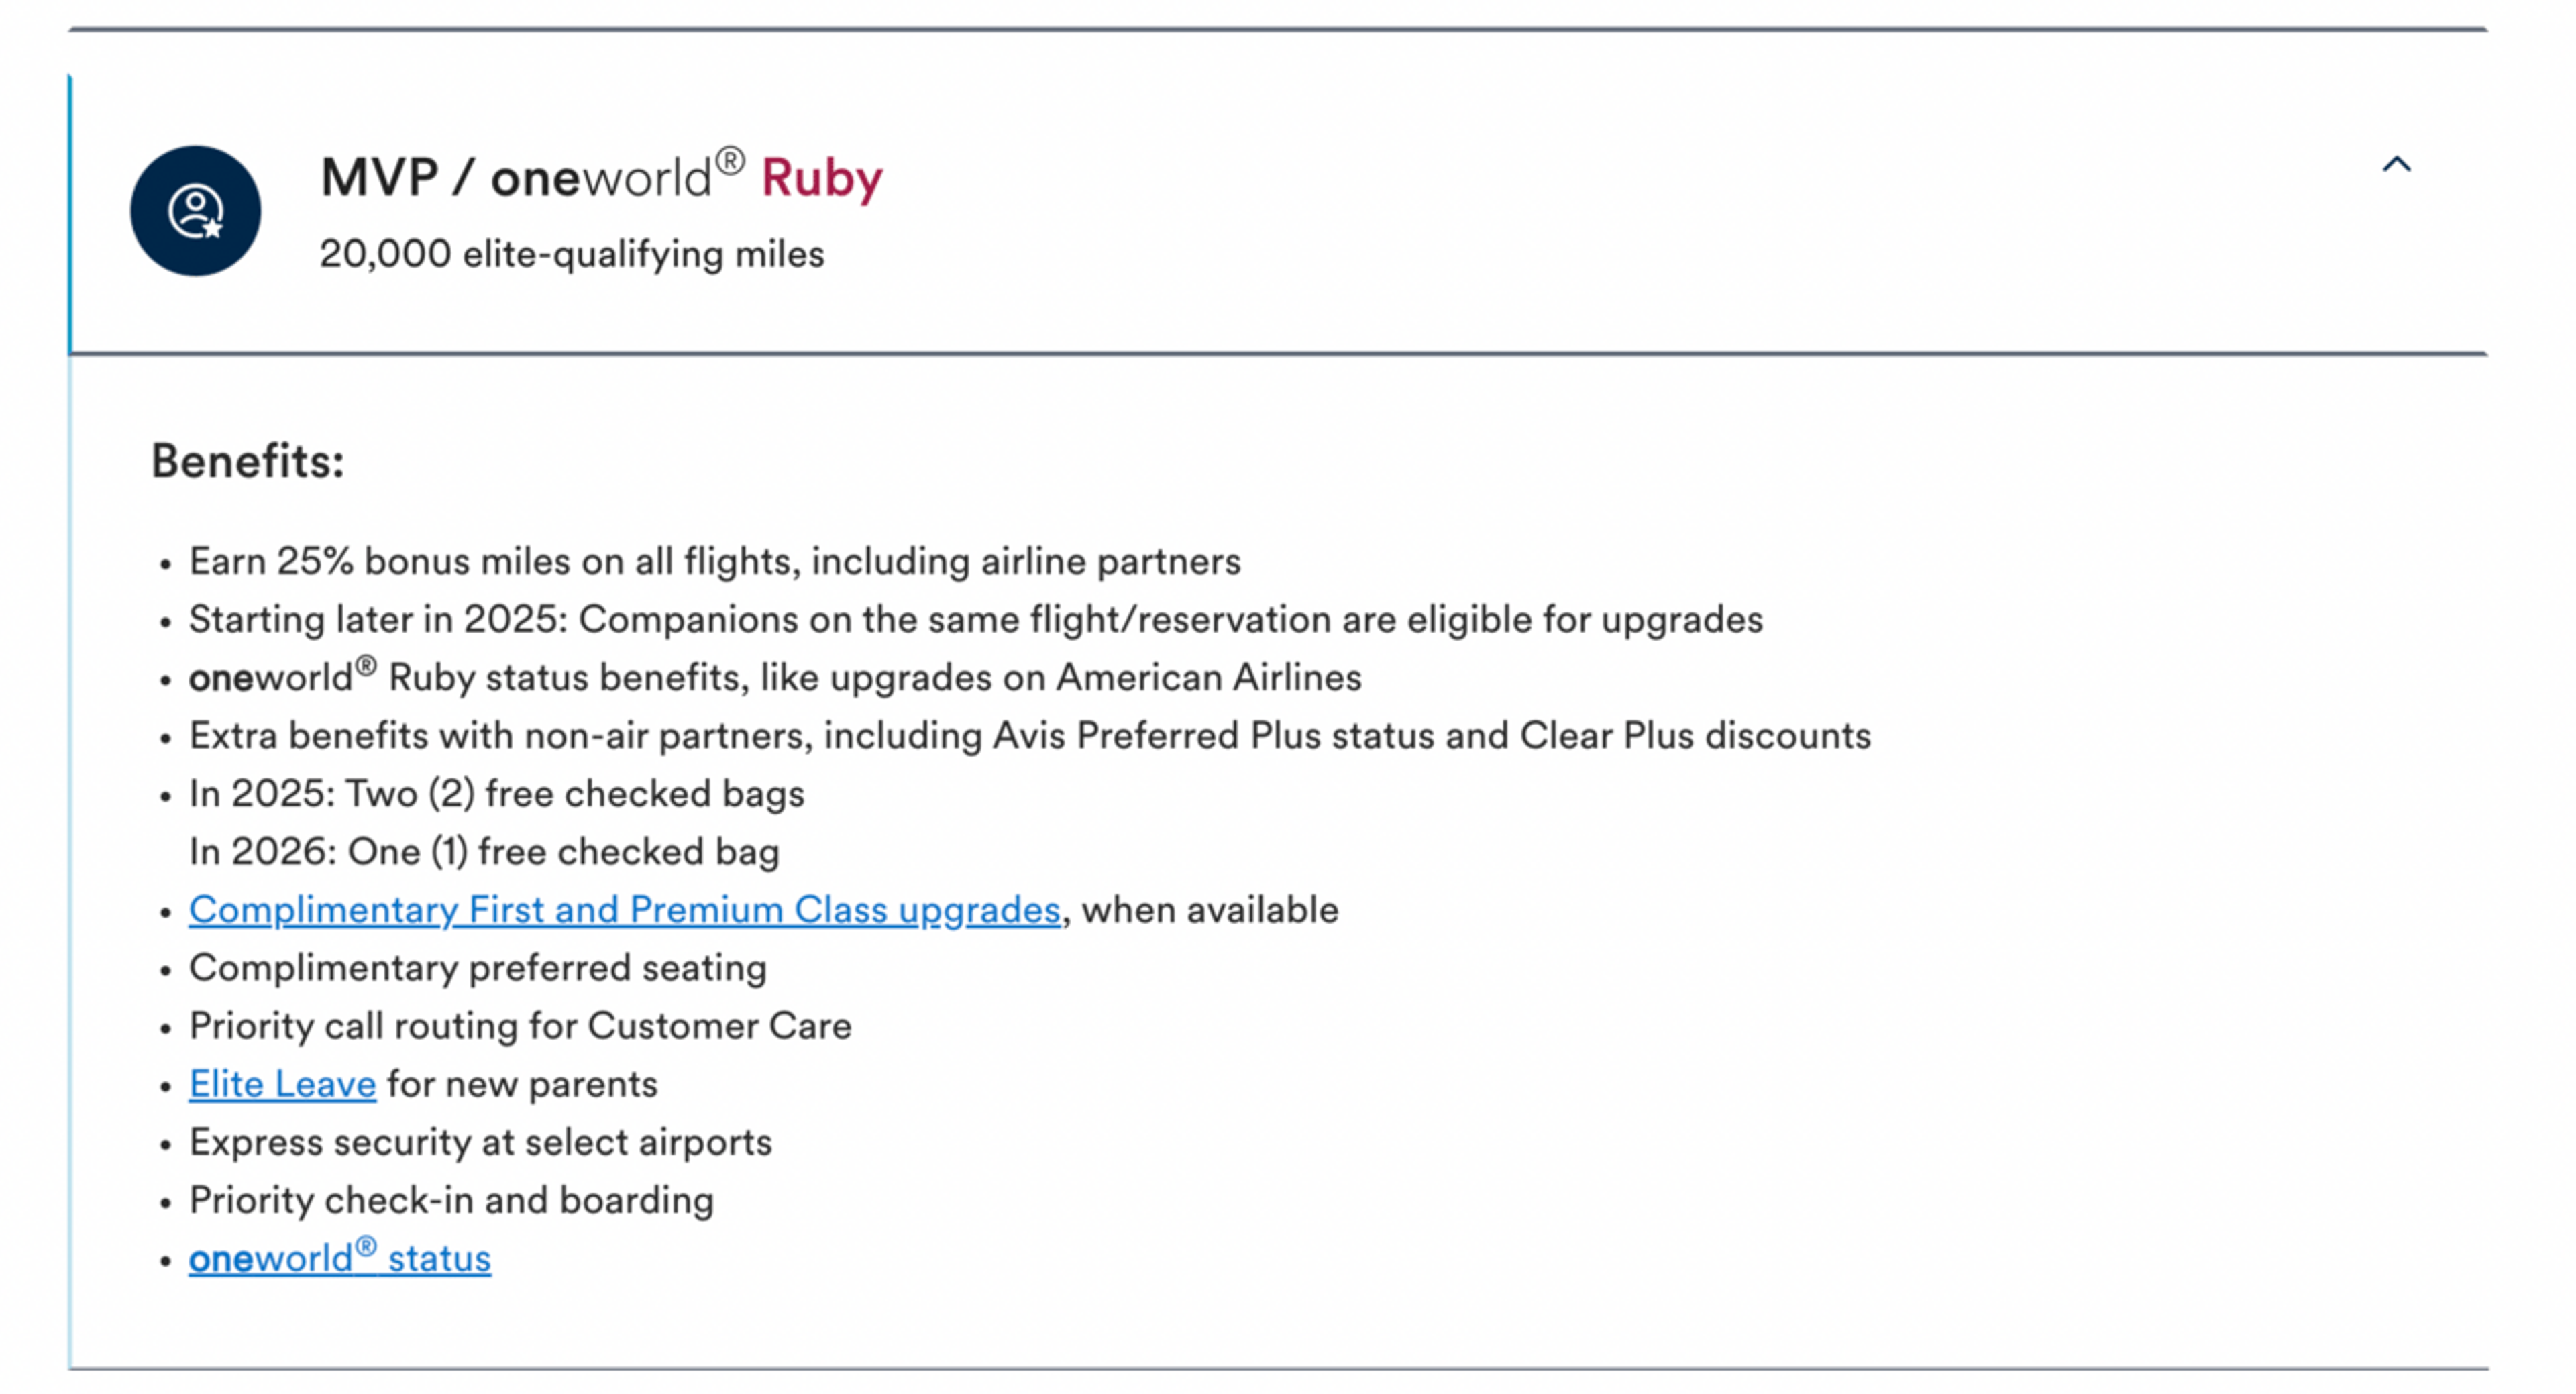
Task: Collapse the MVP Ruby section with chevron
Action: 2396,165
